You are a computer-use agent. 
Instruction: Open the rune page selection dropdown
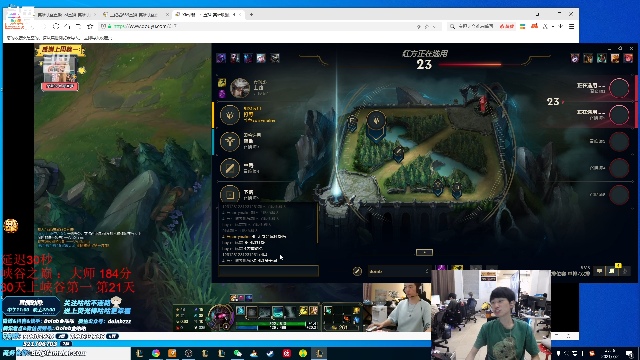coord(399,271)
